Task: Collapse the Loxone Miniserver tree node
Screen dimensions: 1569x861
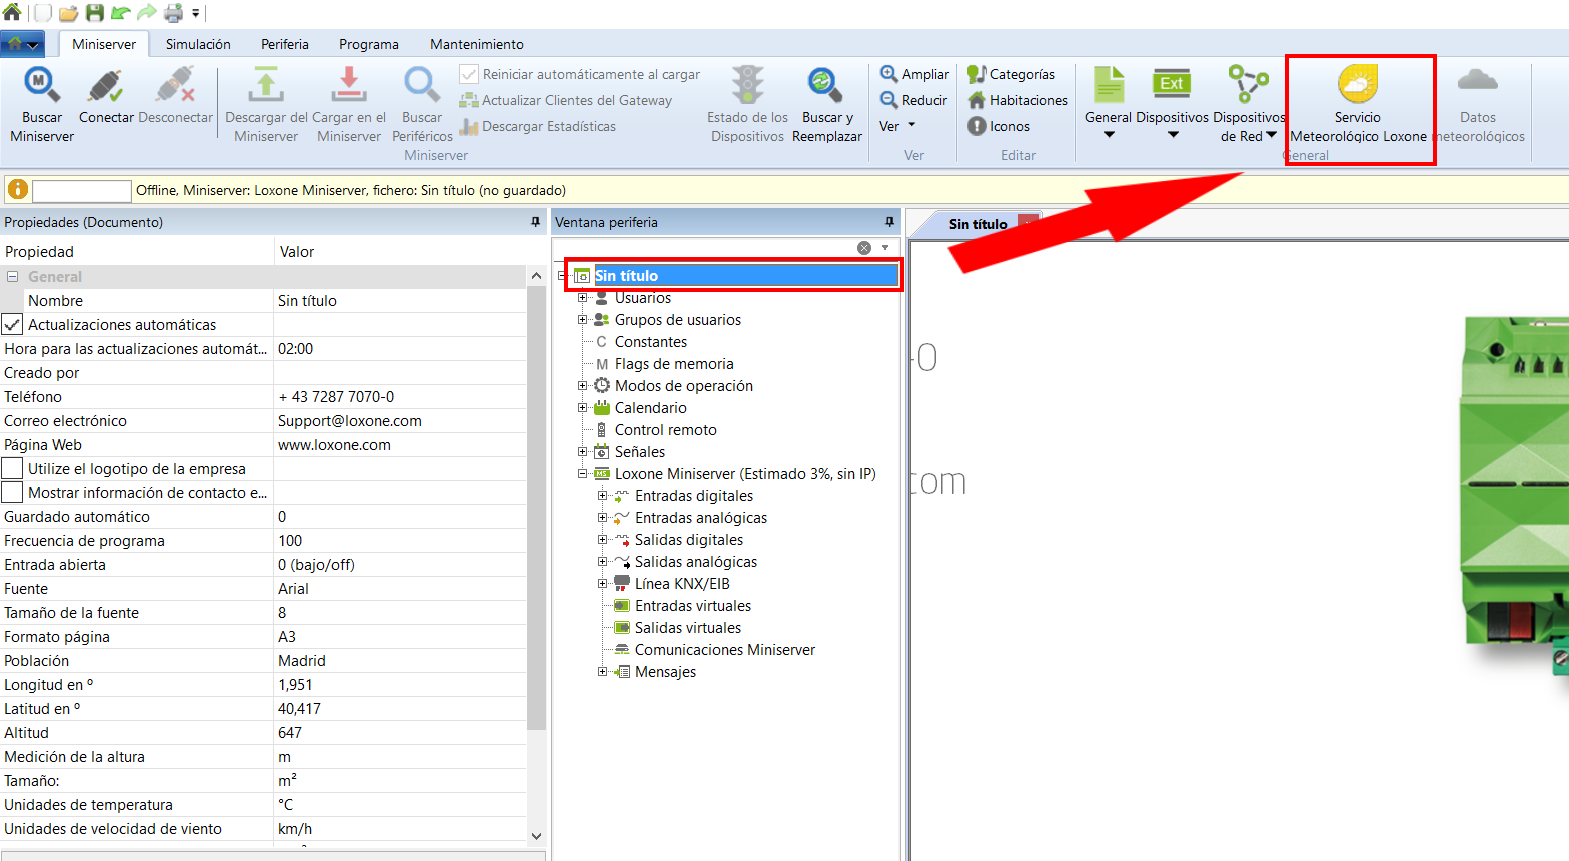Action: [582, 474]
